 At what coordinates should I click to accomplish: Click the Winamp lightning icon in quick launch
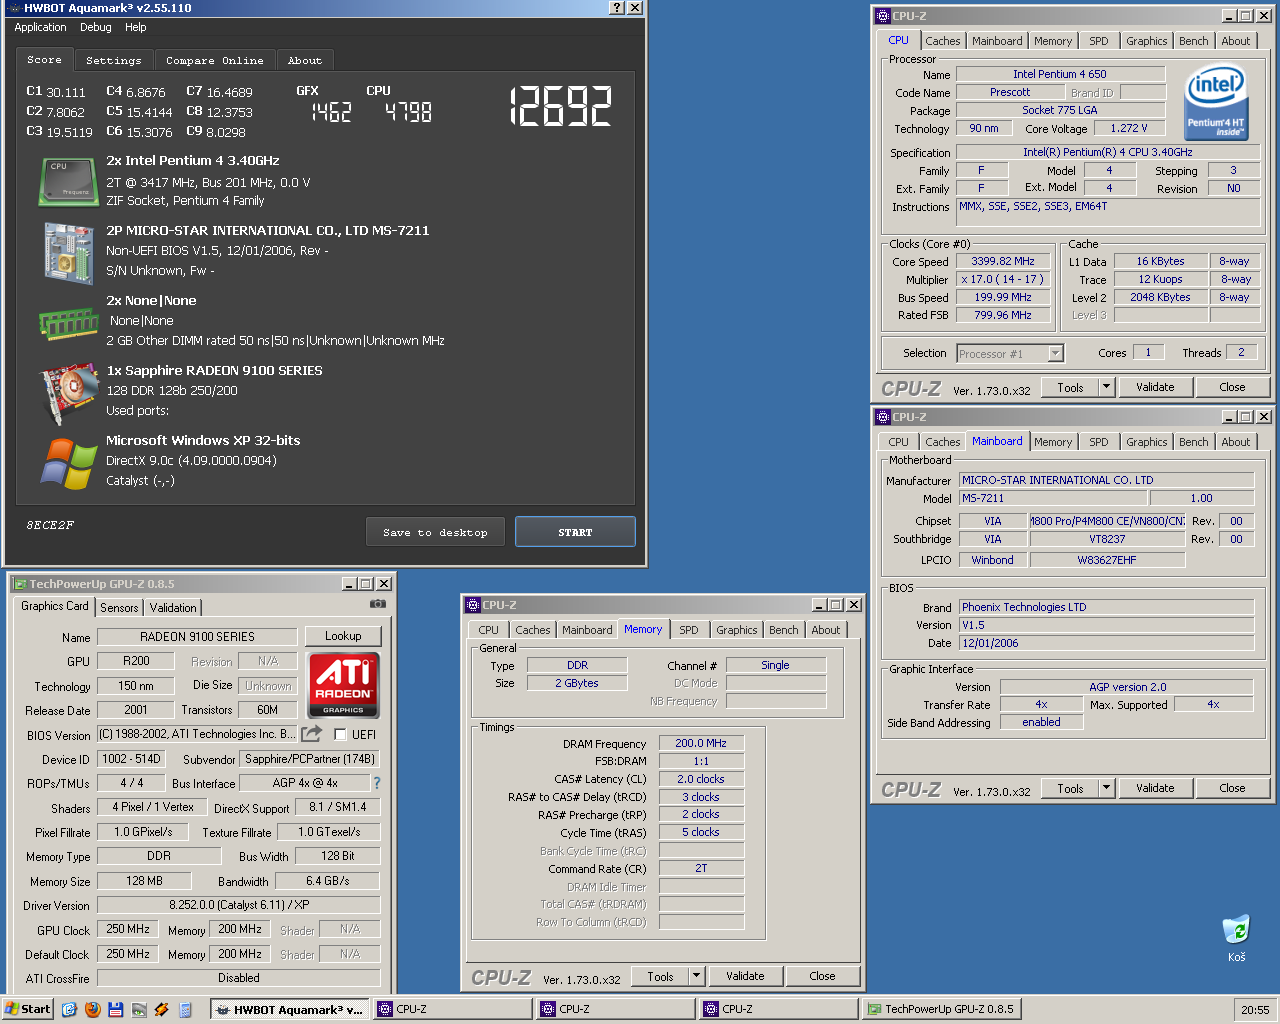point(162,1009)
